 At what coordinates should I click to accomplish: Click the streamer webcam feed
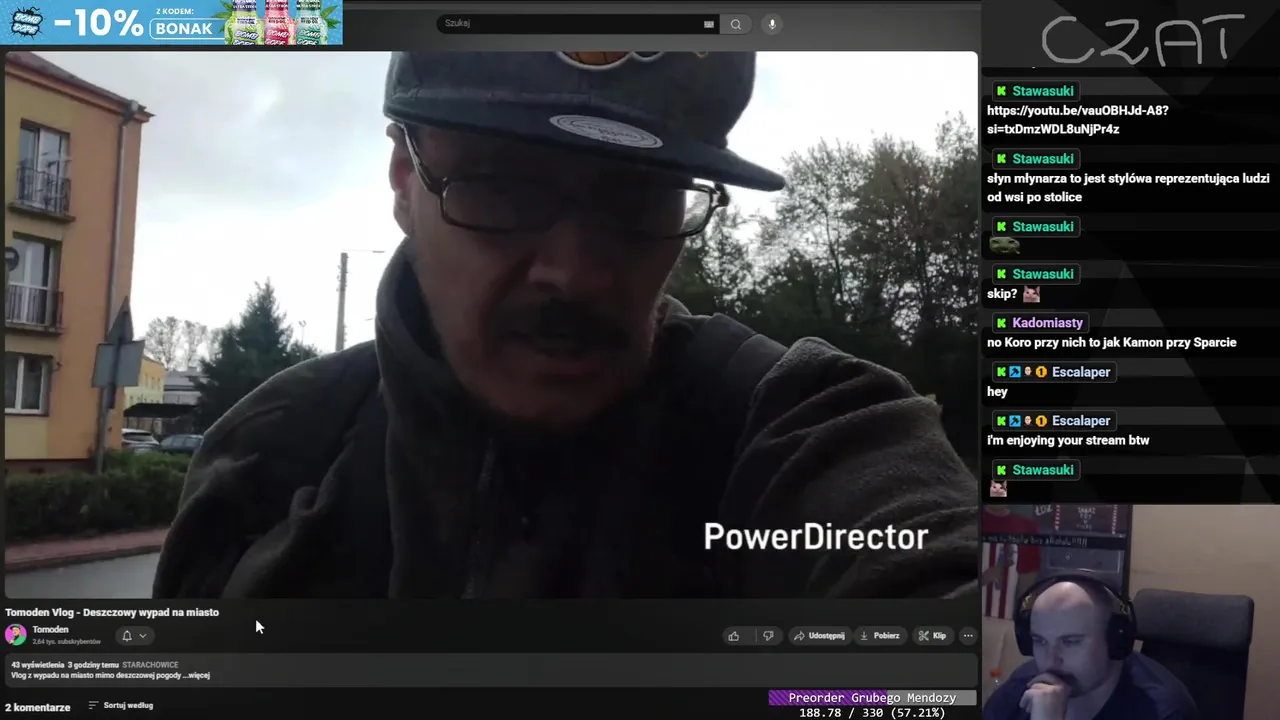pos(1130,612)
